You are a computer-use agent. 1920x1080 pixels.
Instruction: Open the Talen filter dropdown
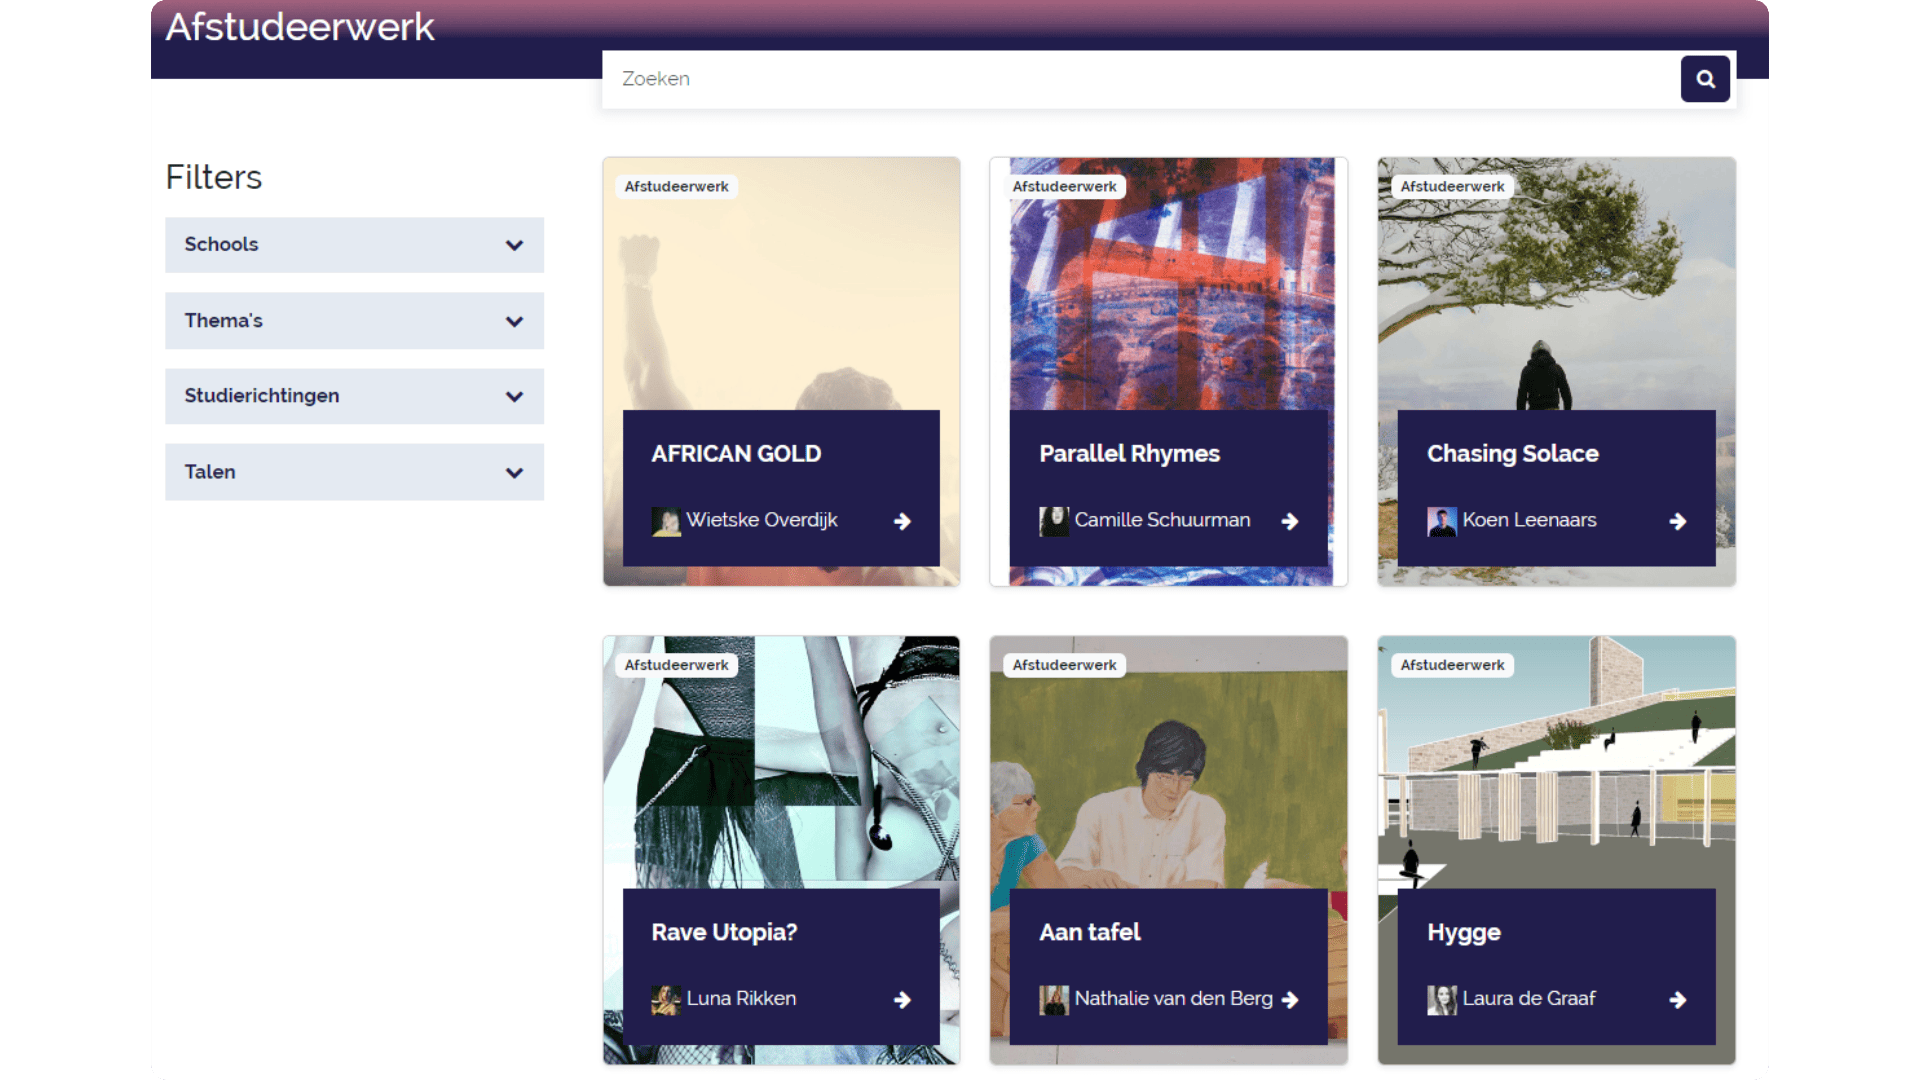click(x=354, y=472)
